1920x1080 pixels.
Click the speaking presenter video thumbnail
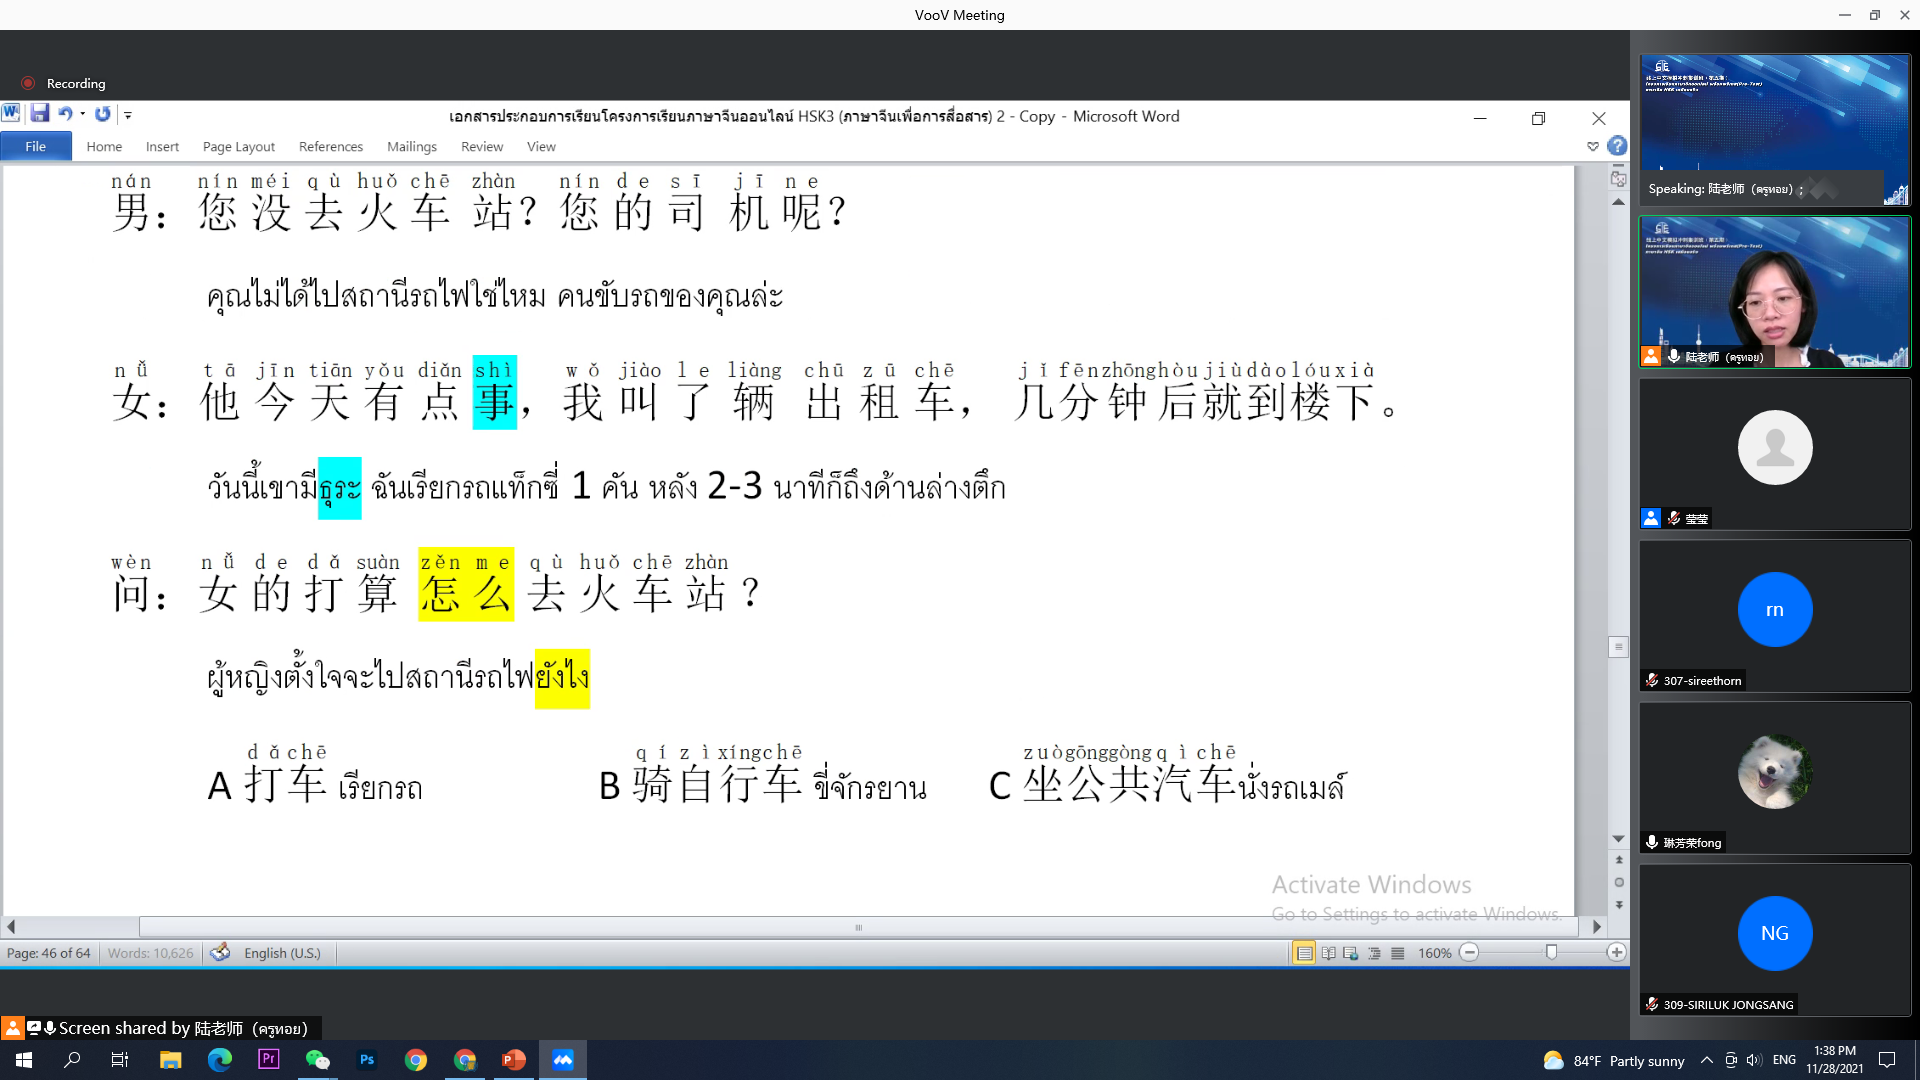coord(1775,130)
